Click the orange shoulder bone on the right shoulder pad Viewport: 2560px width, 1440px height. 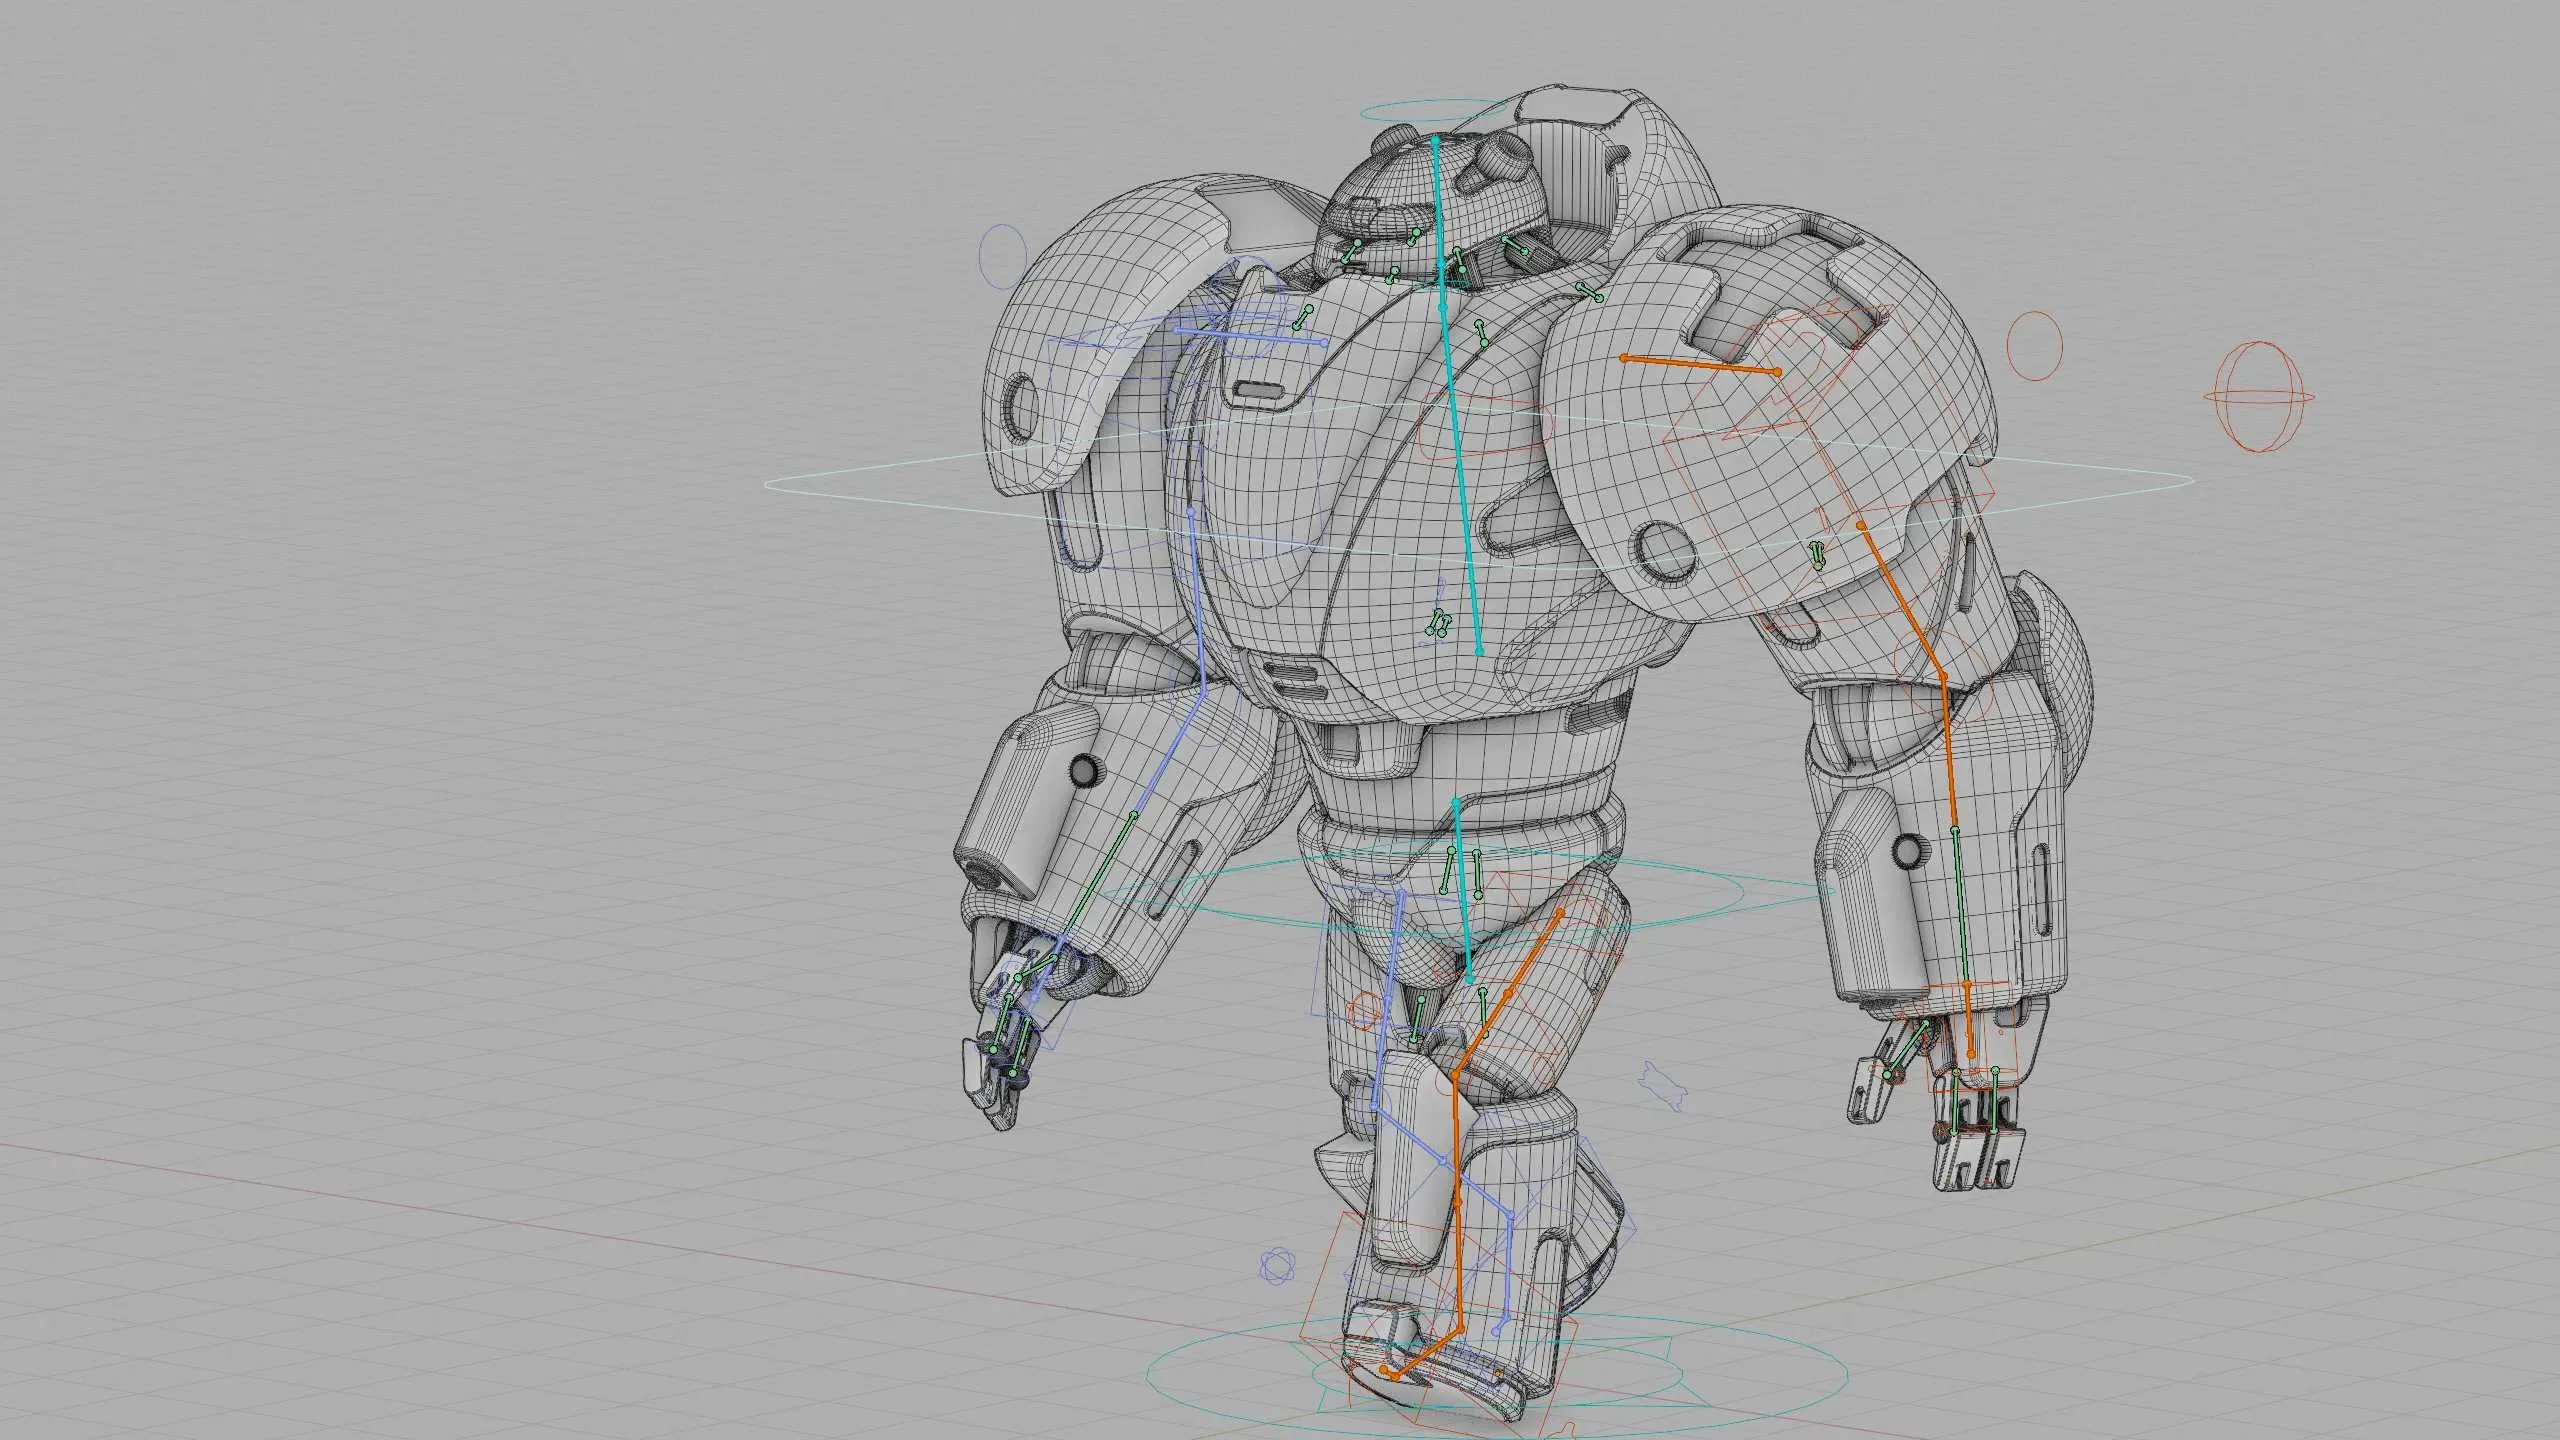pos(1700,365)
